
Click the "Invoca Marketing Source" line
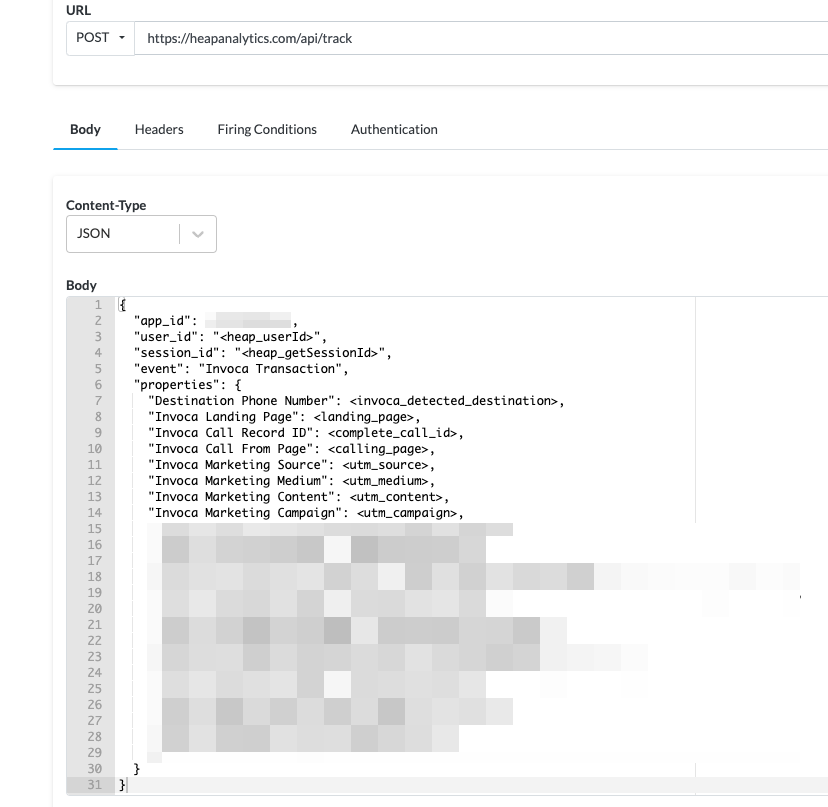click(x=291, y=465)
